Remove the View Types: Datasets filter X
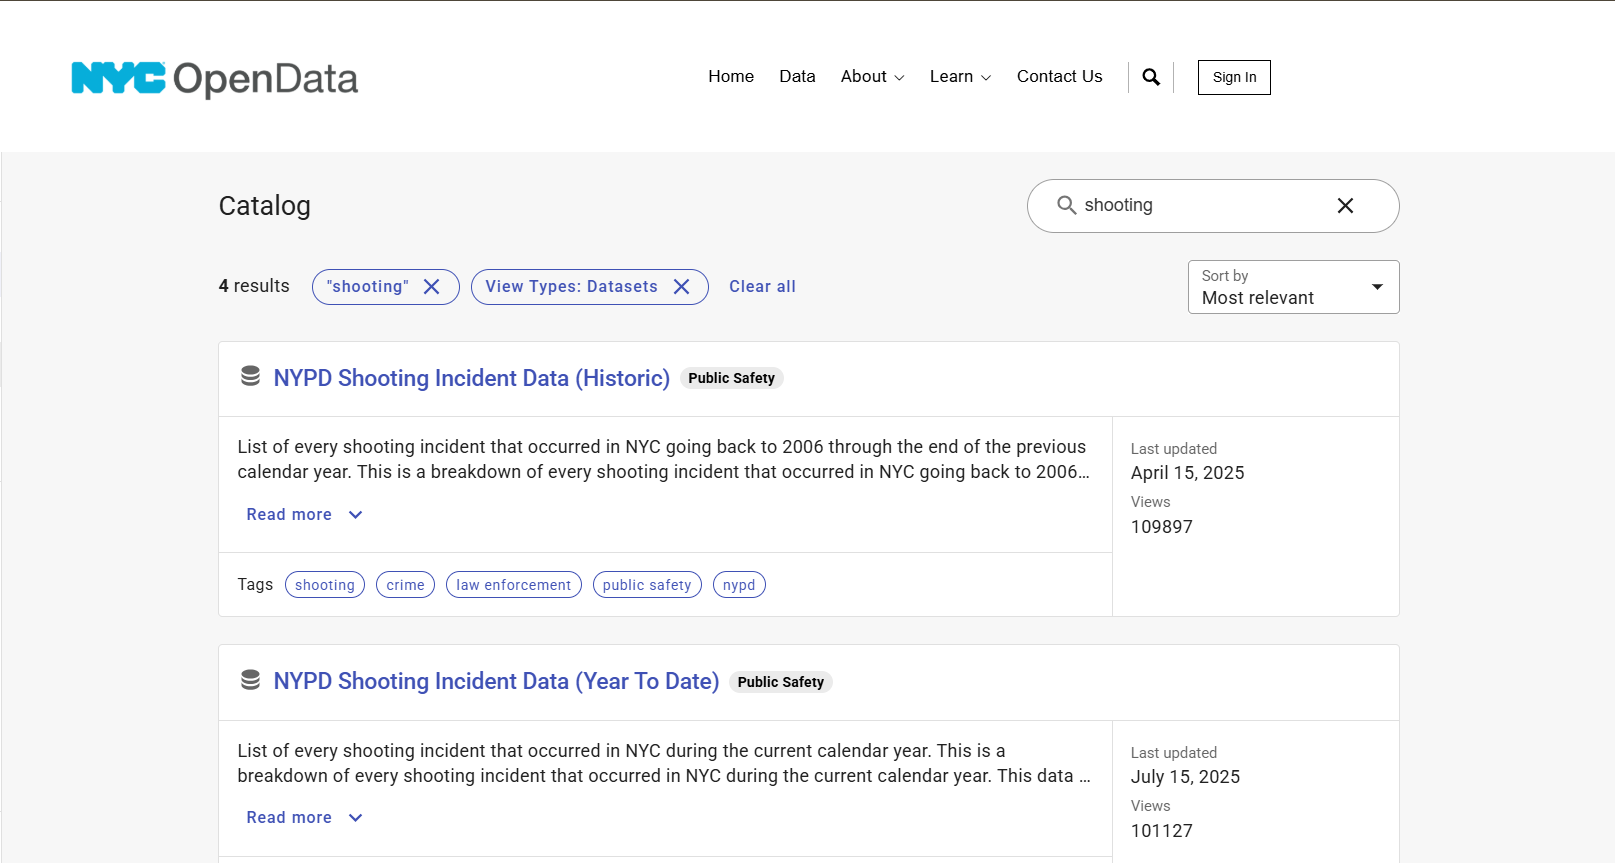Screen dimensions: 1615x863 682,287
